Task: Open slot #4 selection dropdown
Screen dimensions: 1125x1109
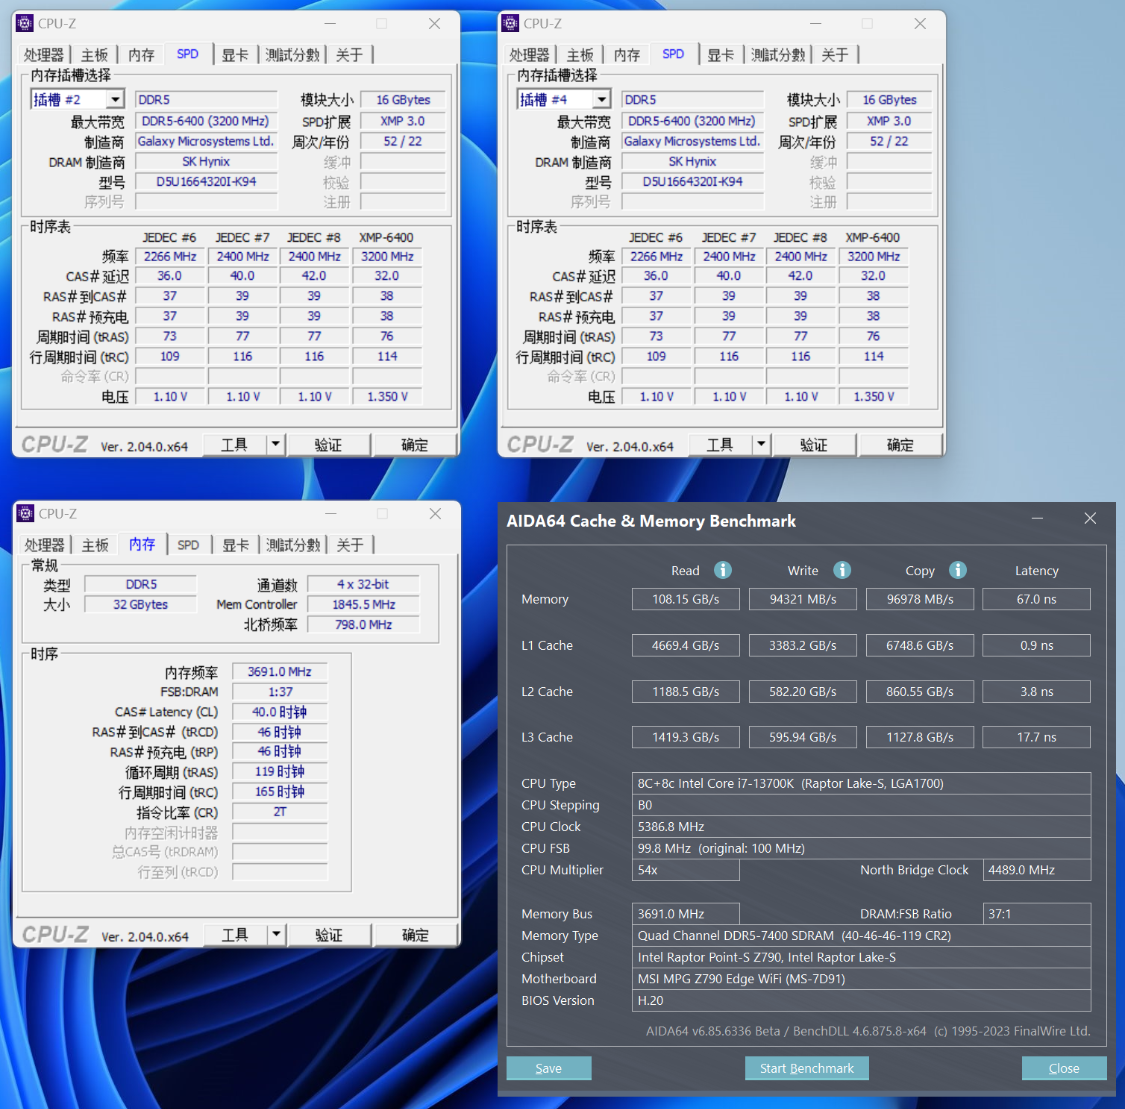Action: point(602,99)
